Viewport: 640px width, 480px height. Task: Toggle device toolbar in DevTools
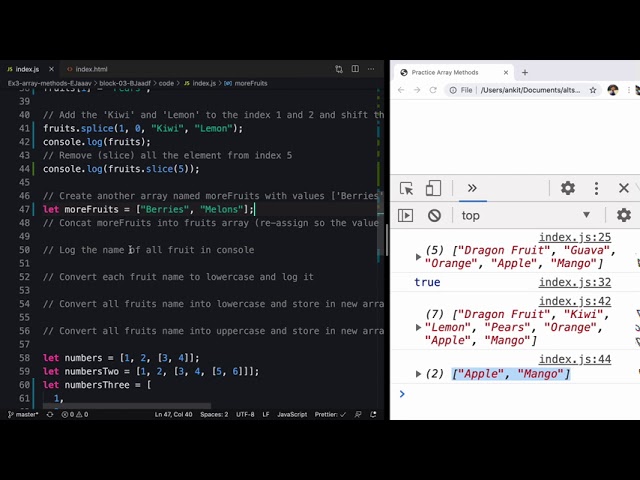tap(433, 188)
